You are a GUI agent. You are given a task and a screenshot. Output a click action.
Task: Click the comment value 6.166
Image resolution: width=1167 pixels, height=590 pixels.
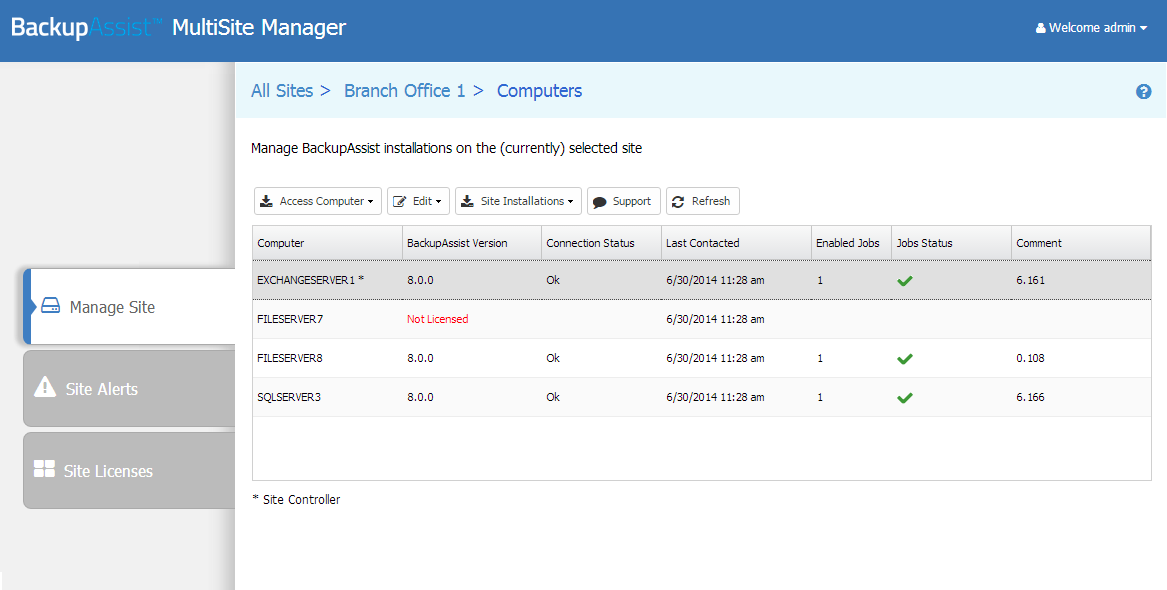pos(1031,397)
